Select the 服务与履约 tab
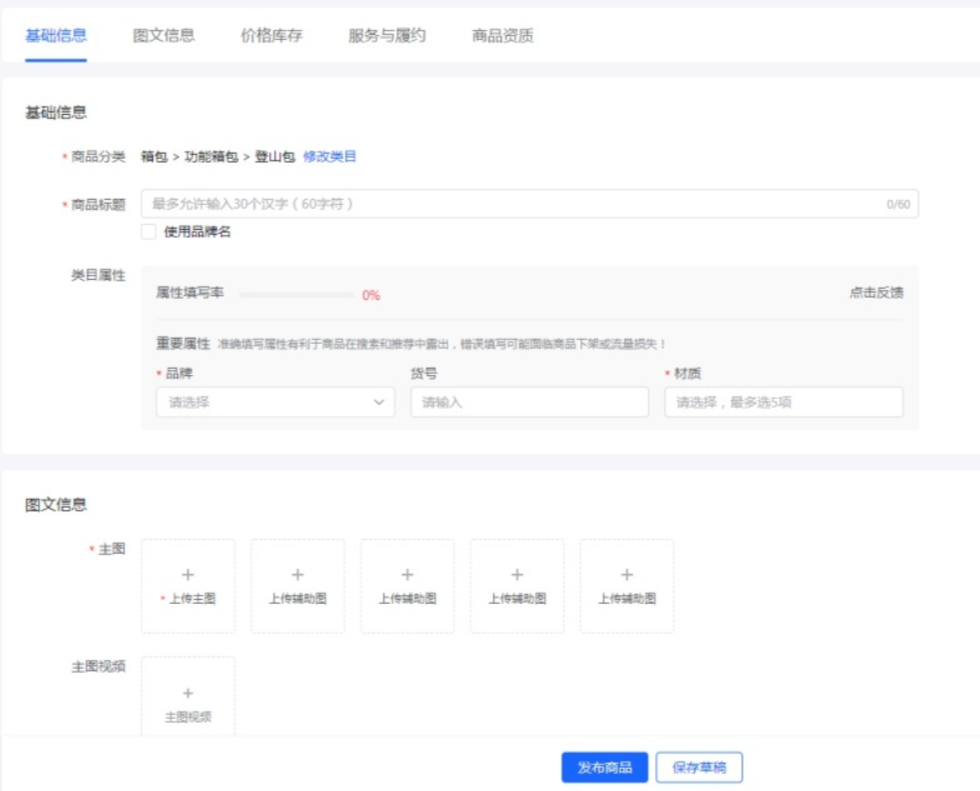 tap(387, 36)
